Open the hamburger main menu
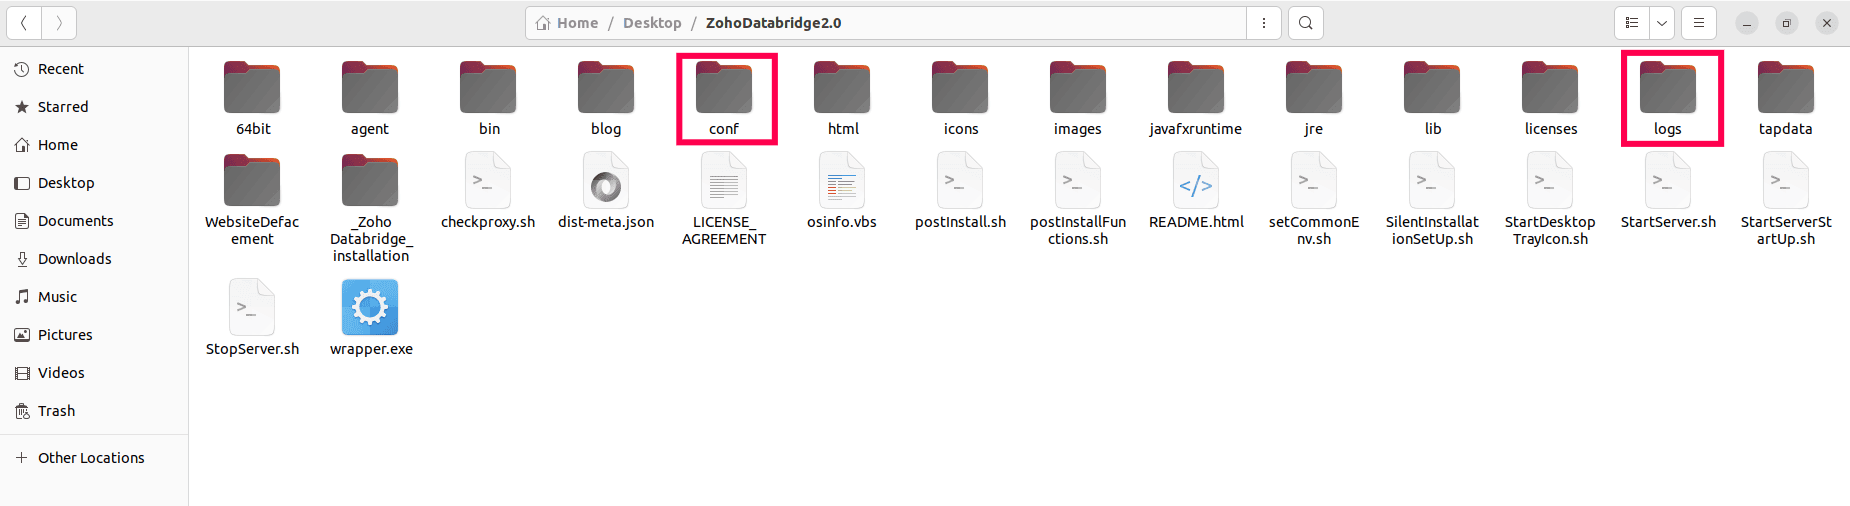 (x=1699, y=23)
